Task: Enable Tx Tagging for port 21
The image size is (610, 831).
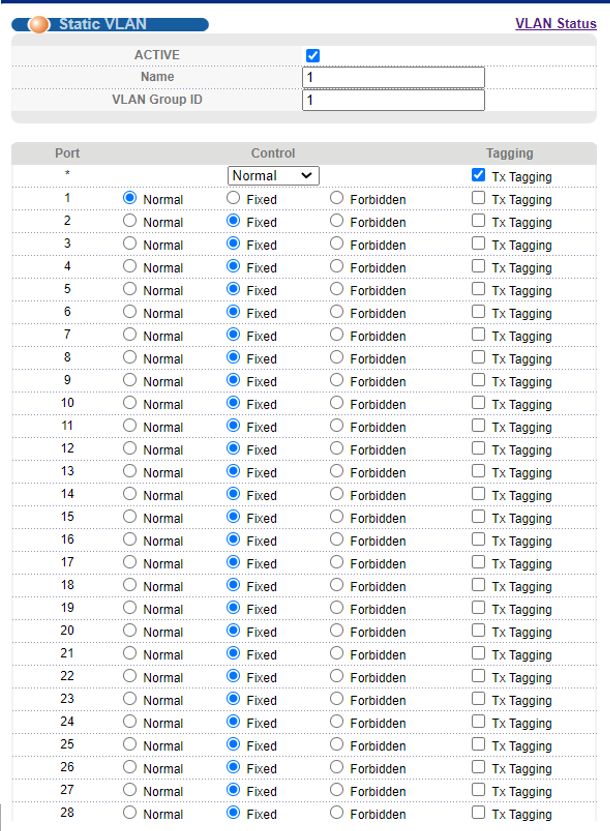Action: [x=478, y=653]
